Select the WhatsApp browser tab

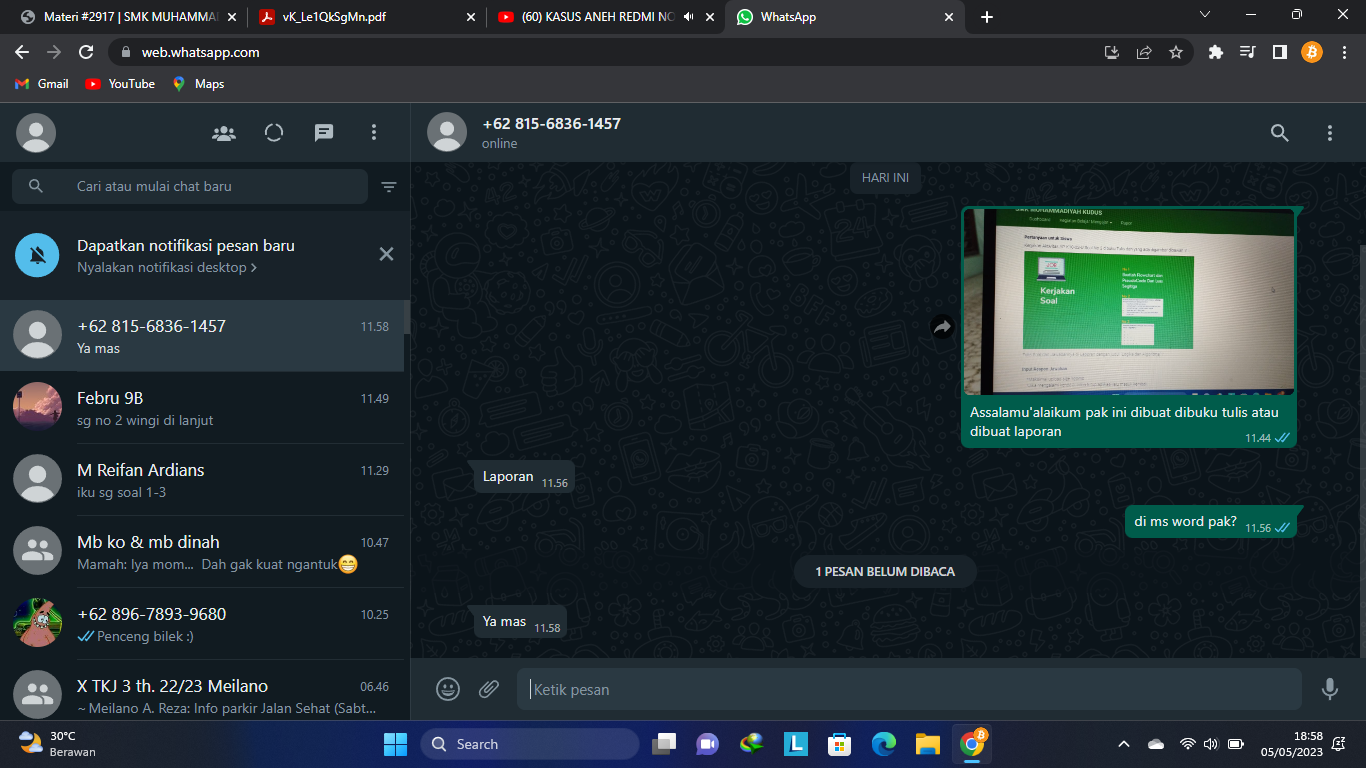point(843,17)
